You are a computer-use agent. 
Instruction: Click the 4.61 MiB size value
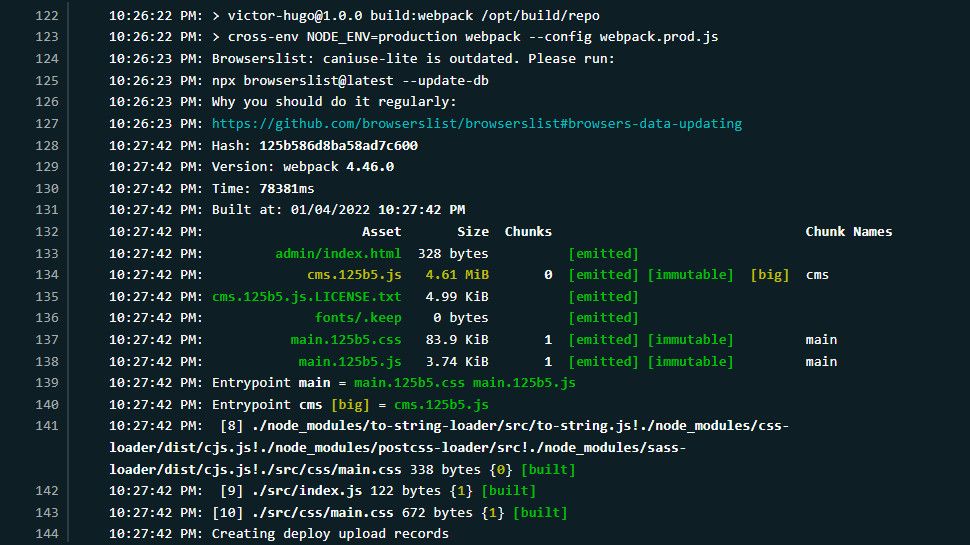tap(457, 275)
